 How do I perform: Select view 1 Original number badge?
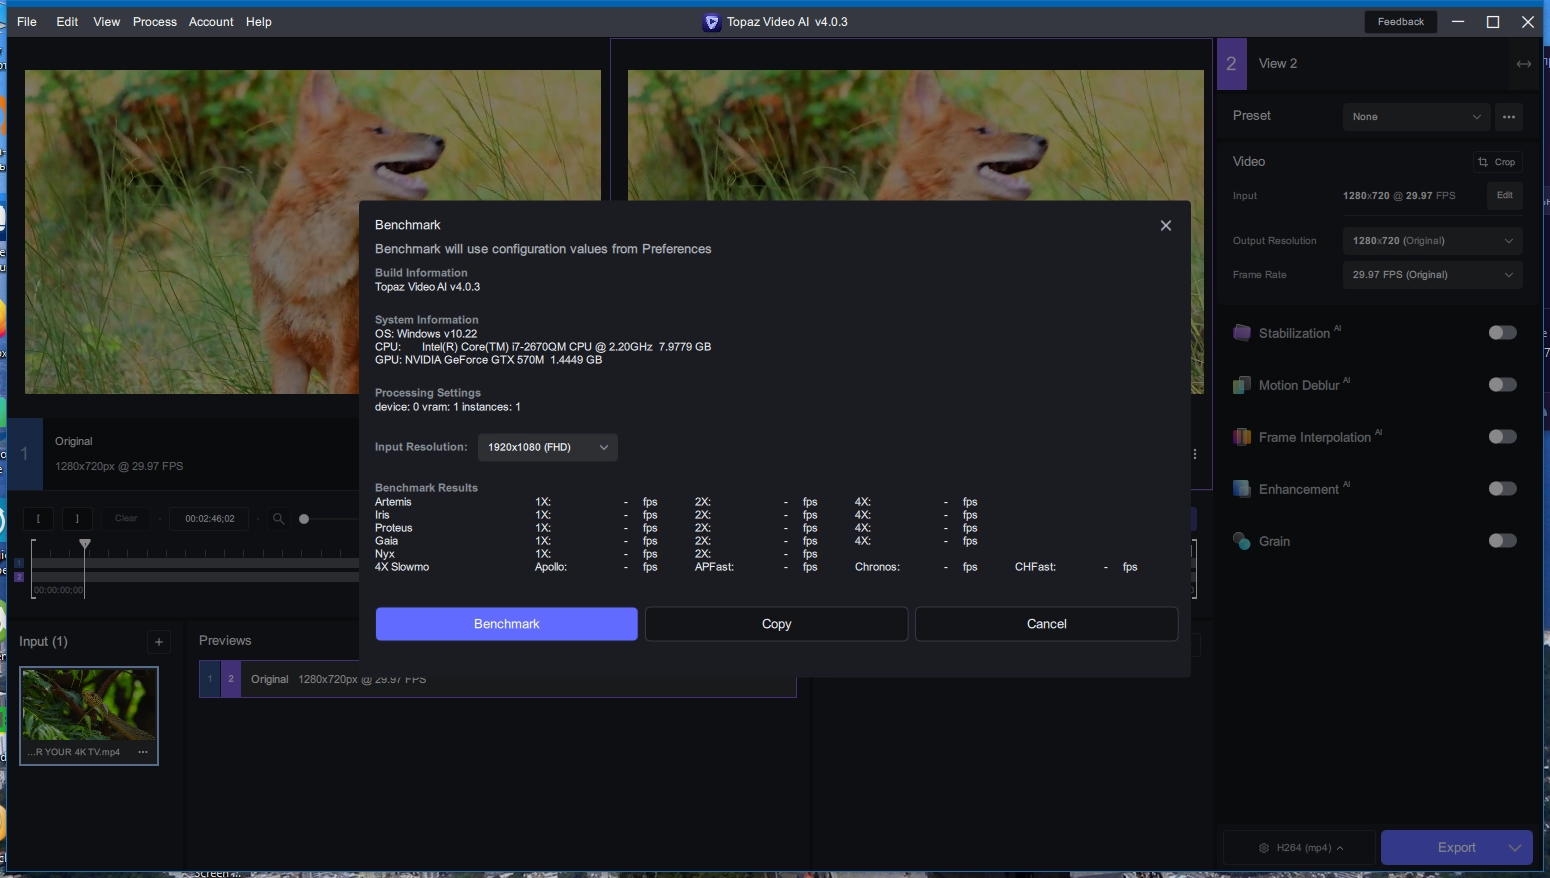point(25,454)
